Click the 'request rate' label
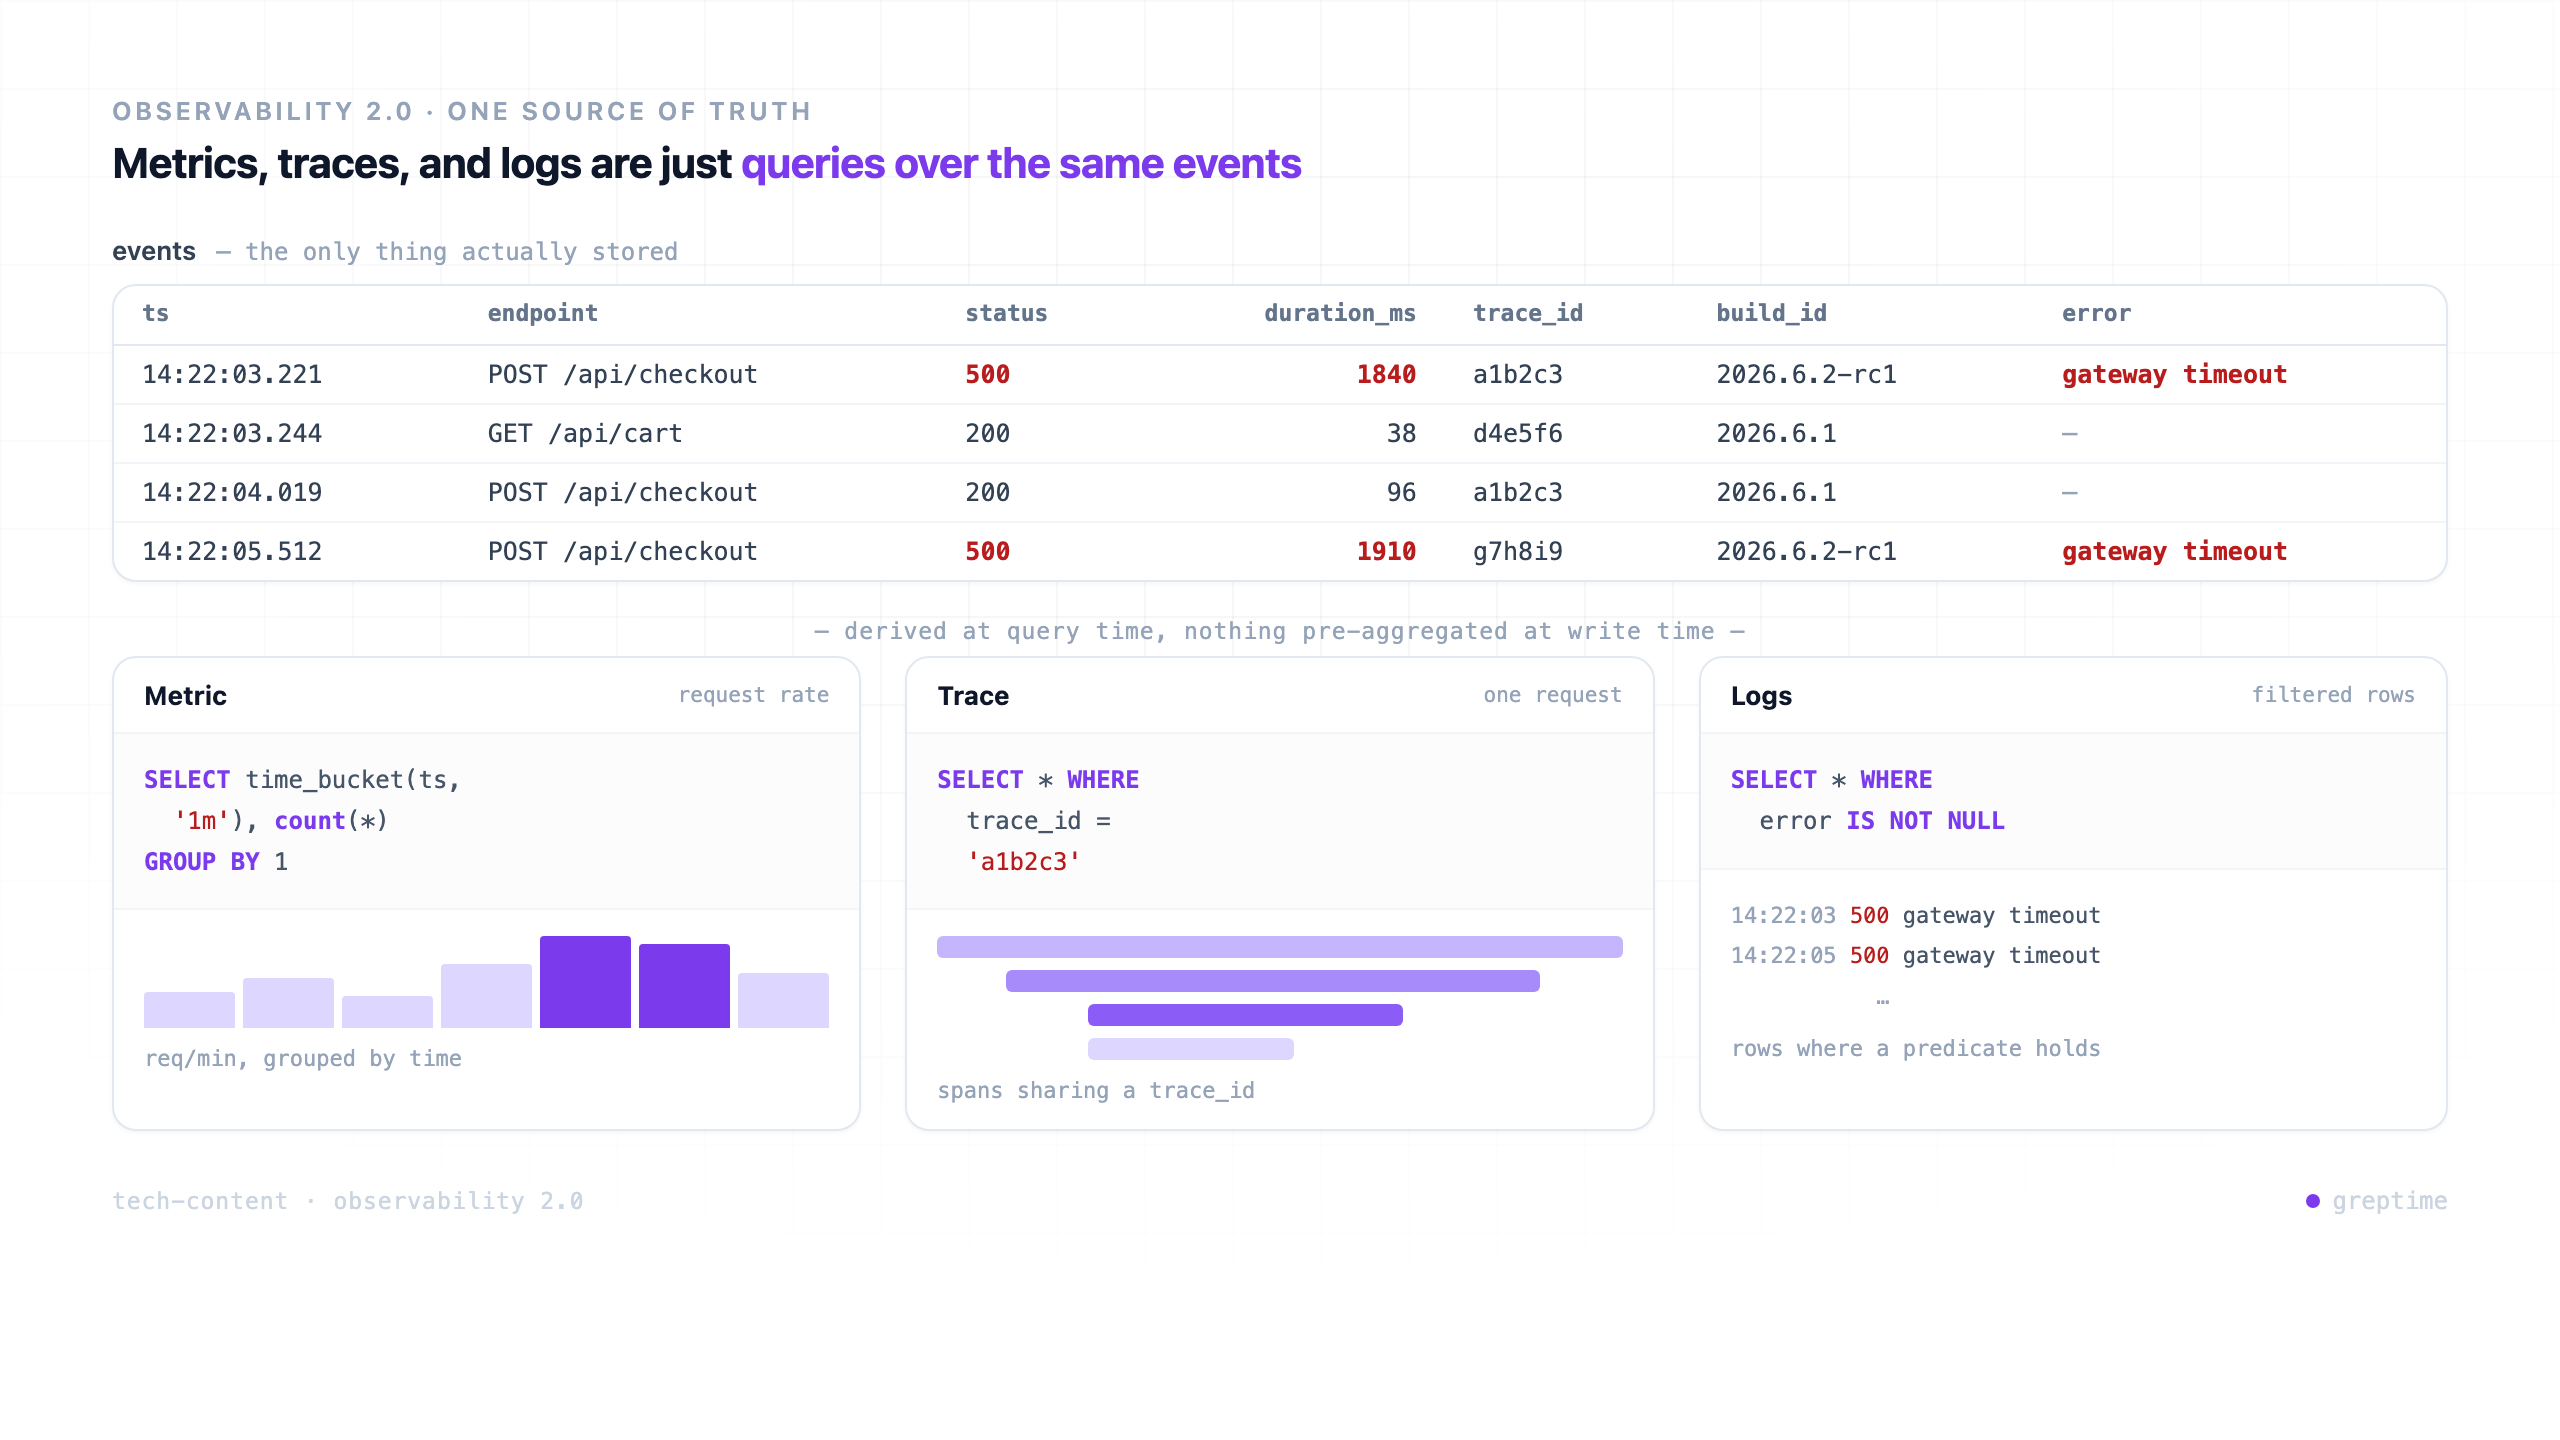The width and height of the screenshot is (2560, 1440). (x=754, y=695)
